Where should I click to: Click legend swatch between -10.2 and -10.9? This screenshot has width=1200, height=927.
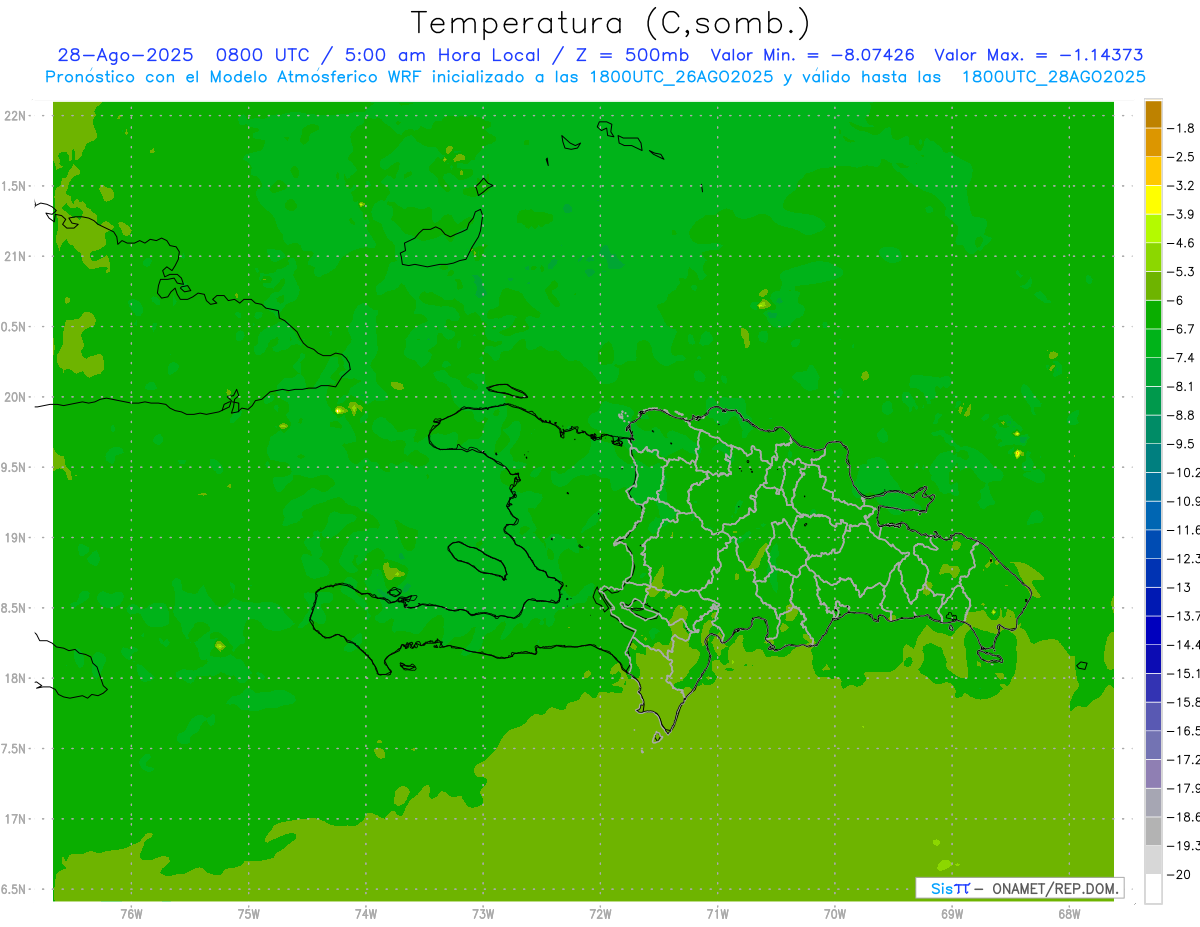pos(1153,487)
